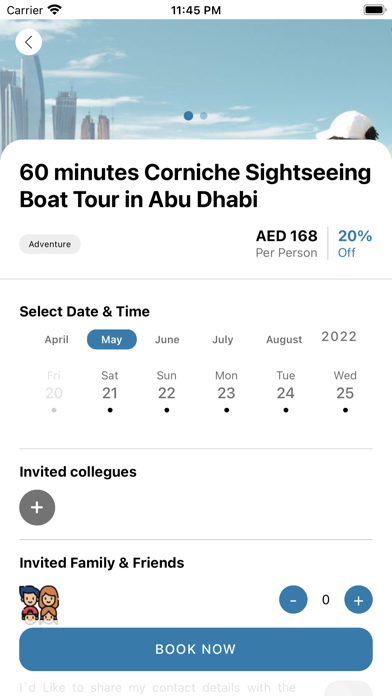Choose August month
The width and height of the screenshot is (392, 696).
click(284, 340)
